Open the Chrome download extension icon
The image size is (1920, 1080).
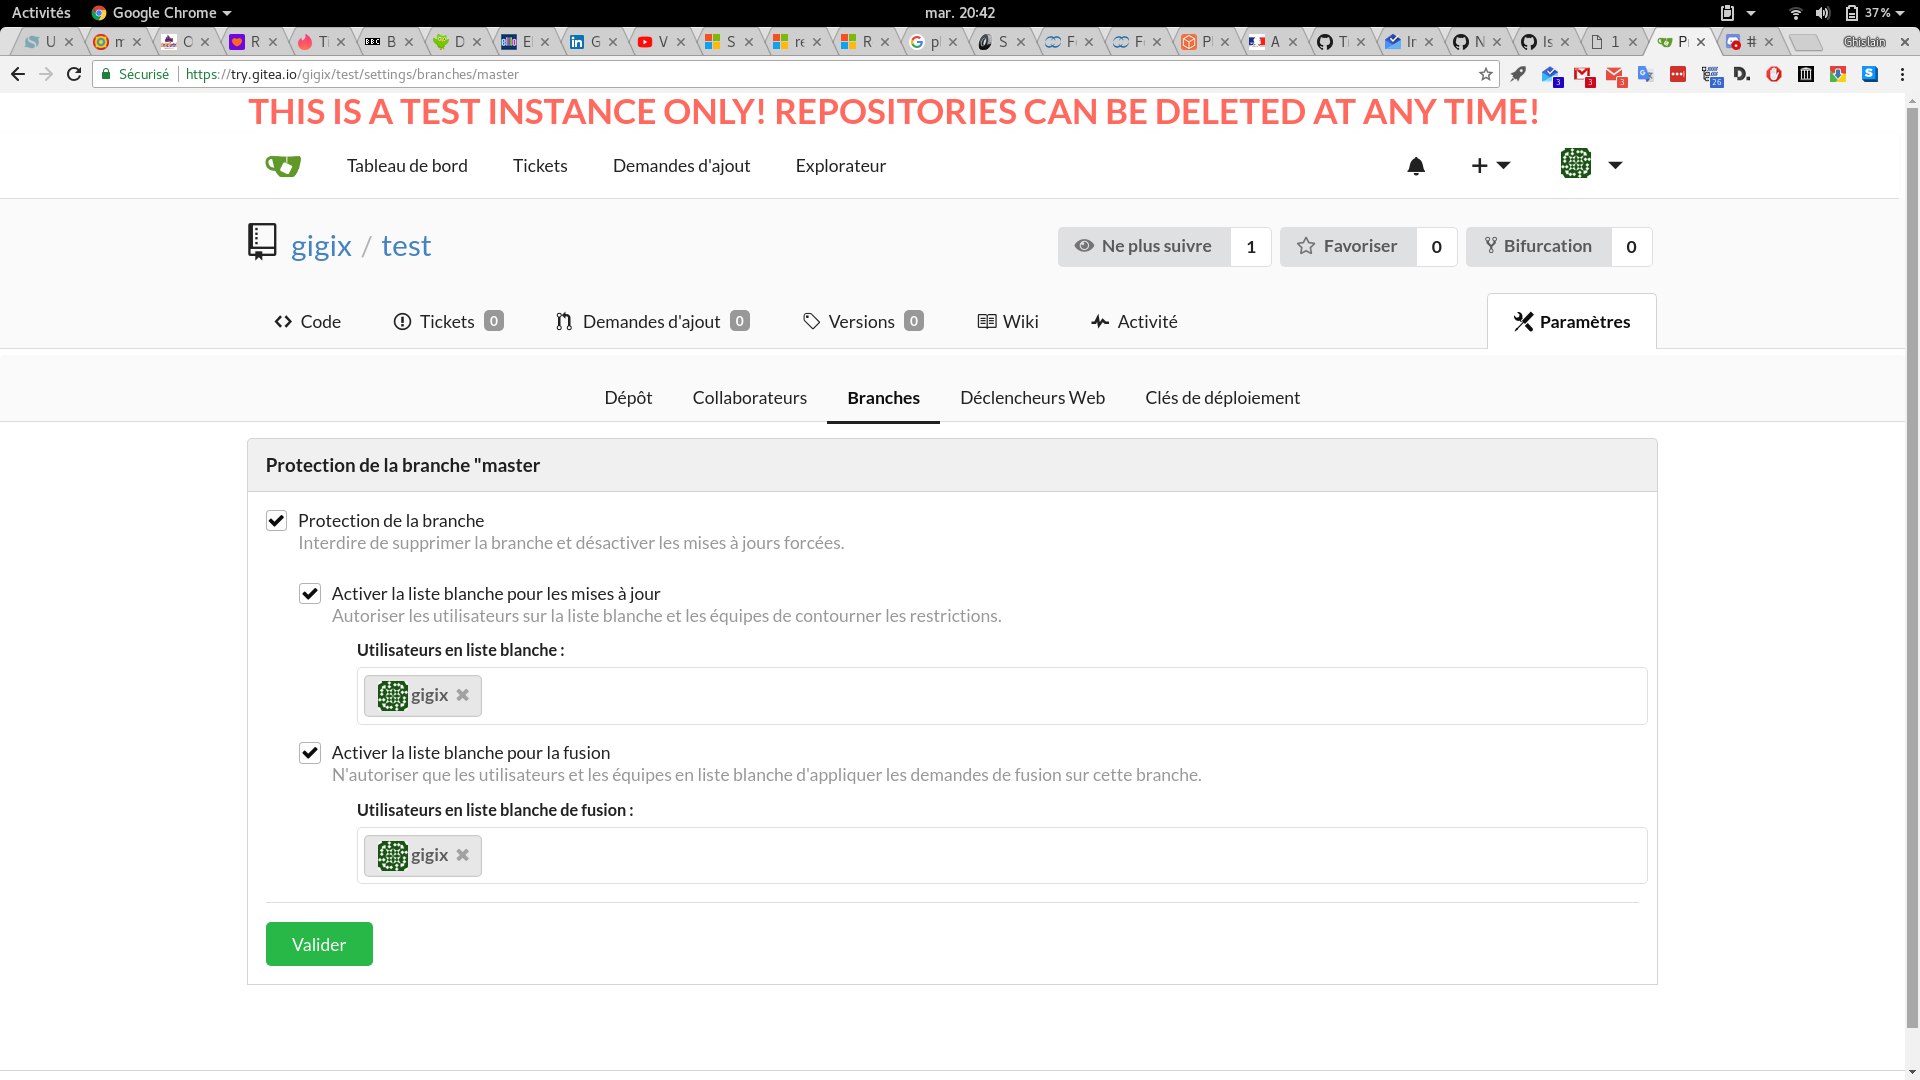coord(1838,74)
